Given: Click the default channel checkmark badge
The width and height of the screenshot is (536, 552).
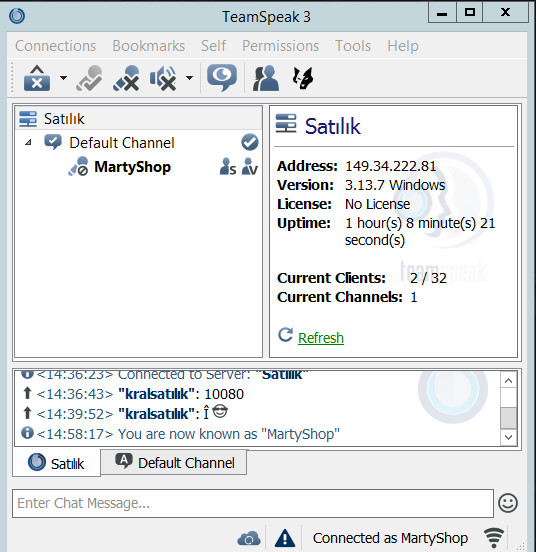Looking at the screenshot, I should pyautogui.click(x=250, y=142).
